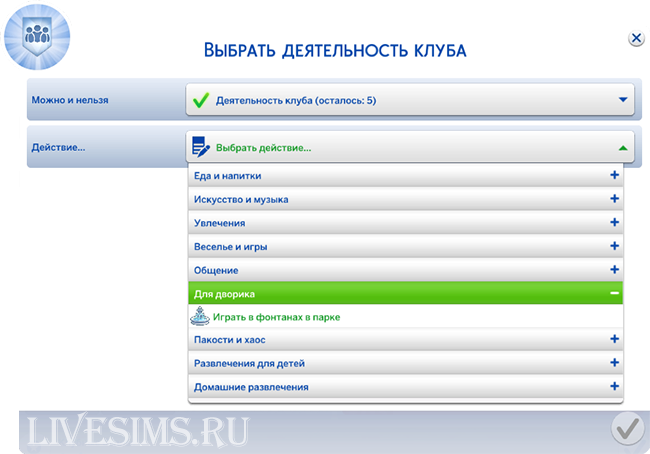Click the plus icon on the 'Веселье и игры' row
650x454 pixels.
point(614,246)
